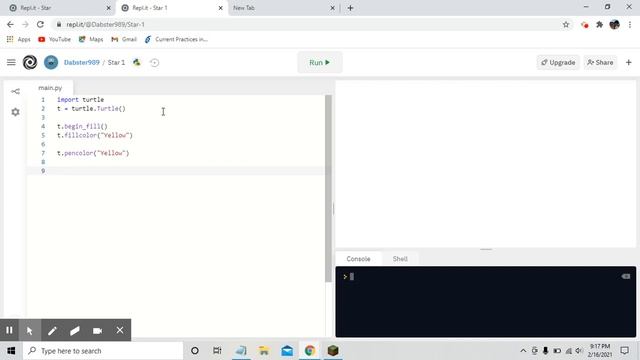Open version control icon in sidebar
The image size is (640, 360).
(15, 91)
